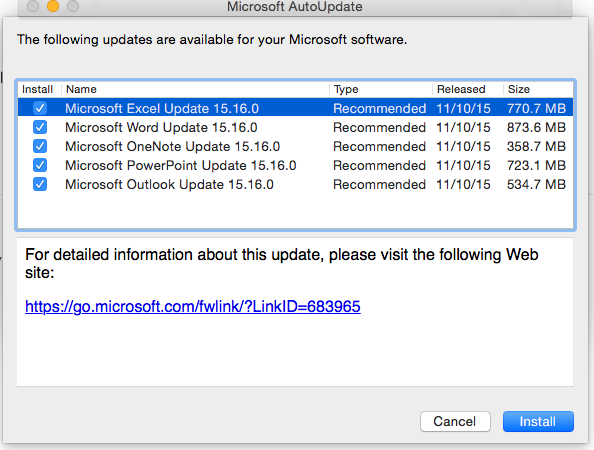
Task: Click the Cancel button
Action: (455, 421)
